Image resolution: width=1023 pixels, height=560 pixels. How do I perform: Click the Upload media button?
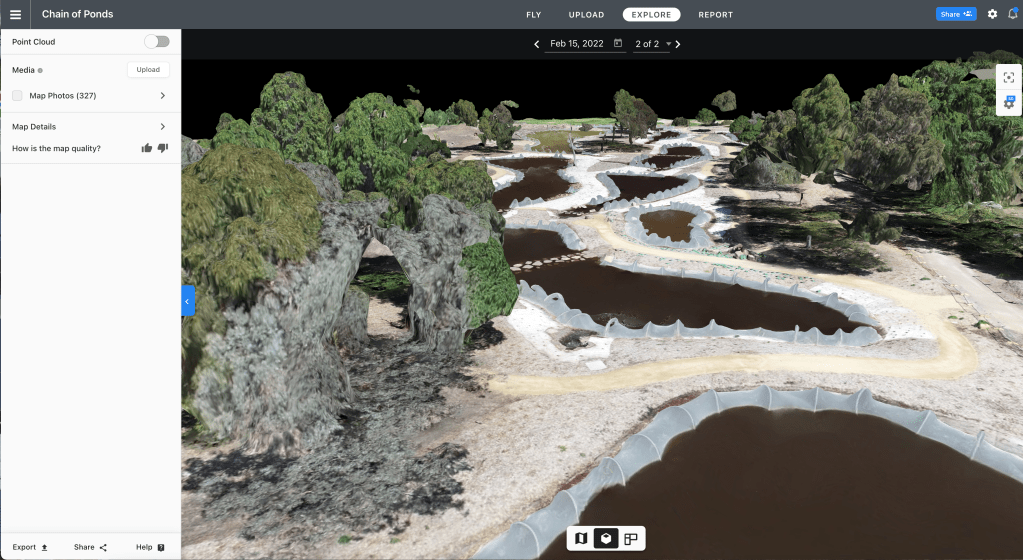[x=148, y=70]
